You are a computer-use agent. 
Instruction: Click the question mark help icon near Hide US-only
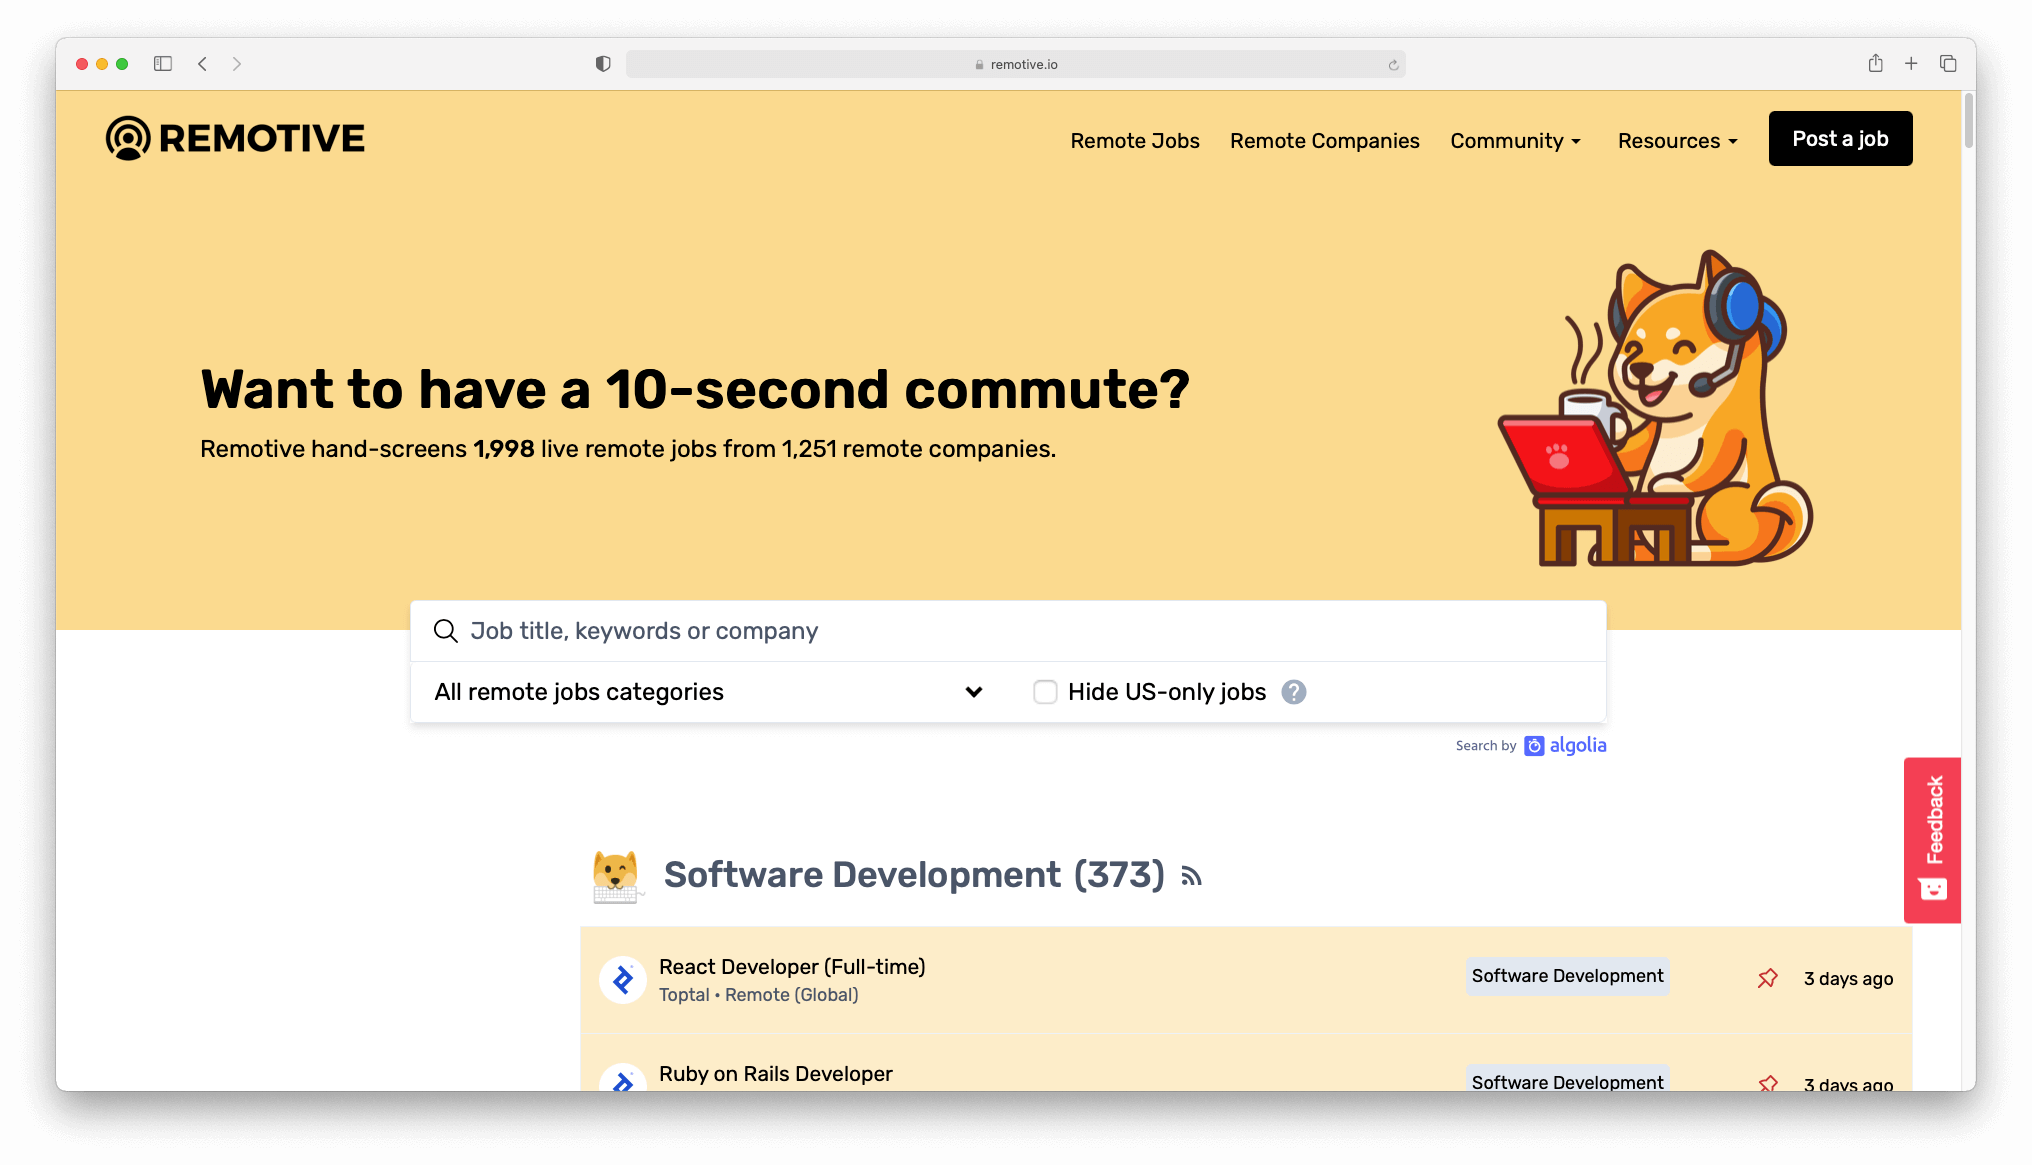click(1293, 691)
